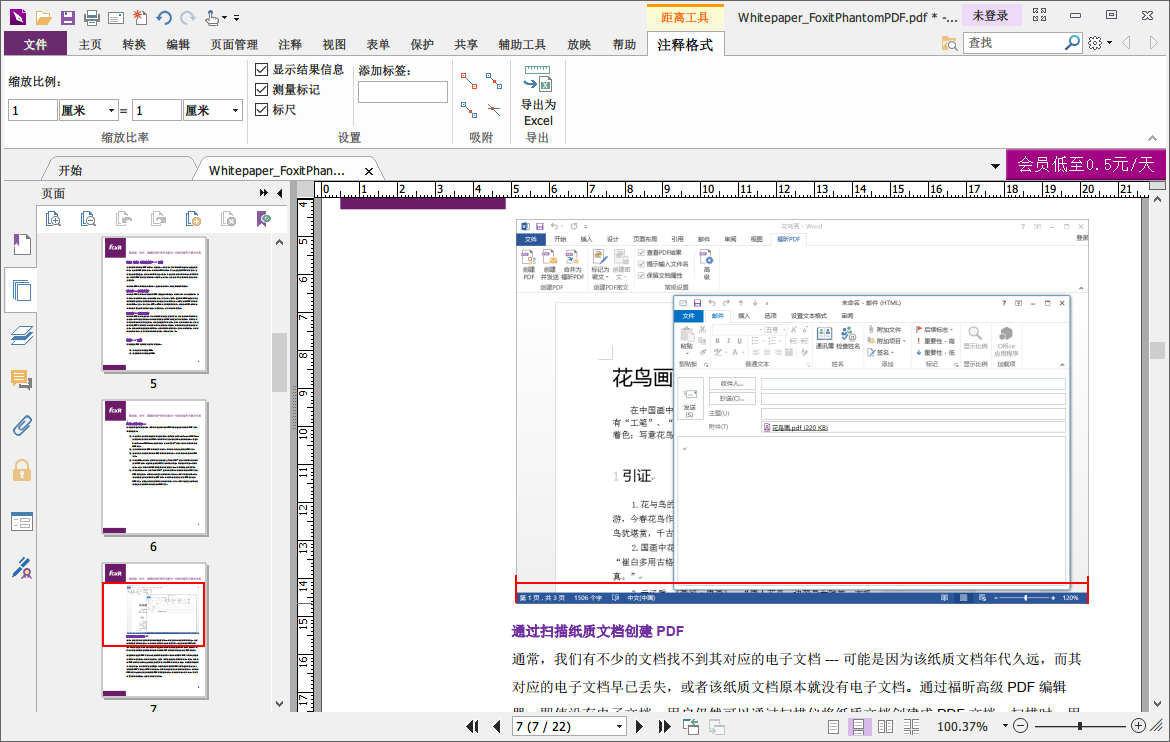Switch to facing pages view mode
Image resolution: width=1170 pixels, height=742 pixels.
(x=886, y=726)
